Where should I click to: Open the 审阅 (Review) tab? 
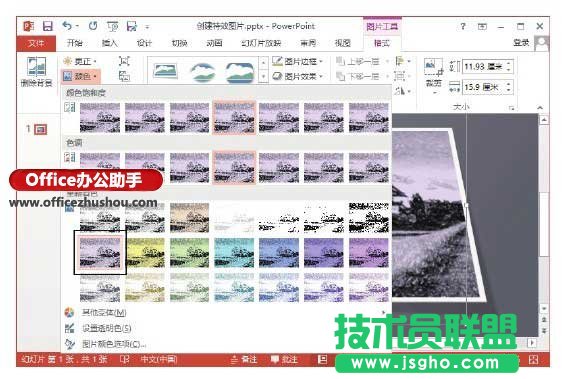click(308, 43)
